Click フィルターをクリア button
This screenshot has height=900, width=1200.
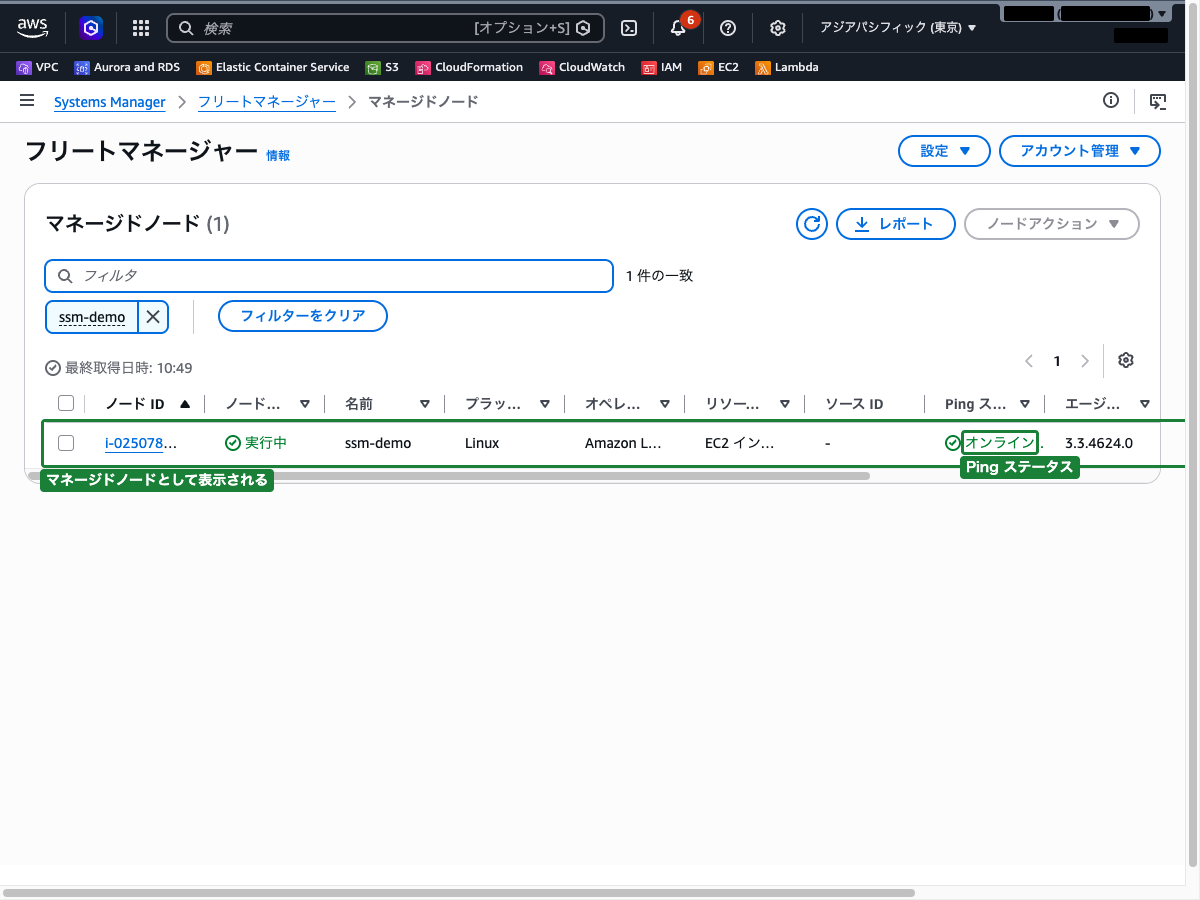click(x=303, y=316)
